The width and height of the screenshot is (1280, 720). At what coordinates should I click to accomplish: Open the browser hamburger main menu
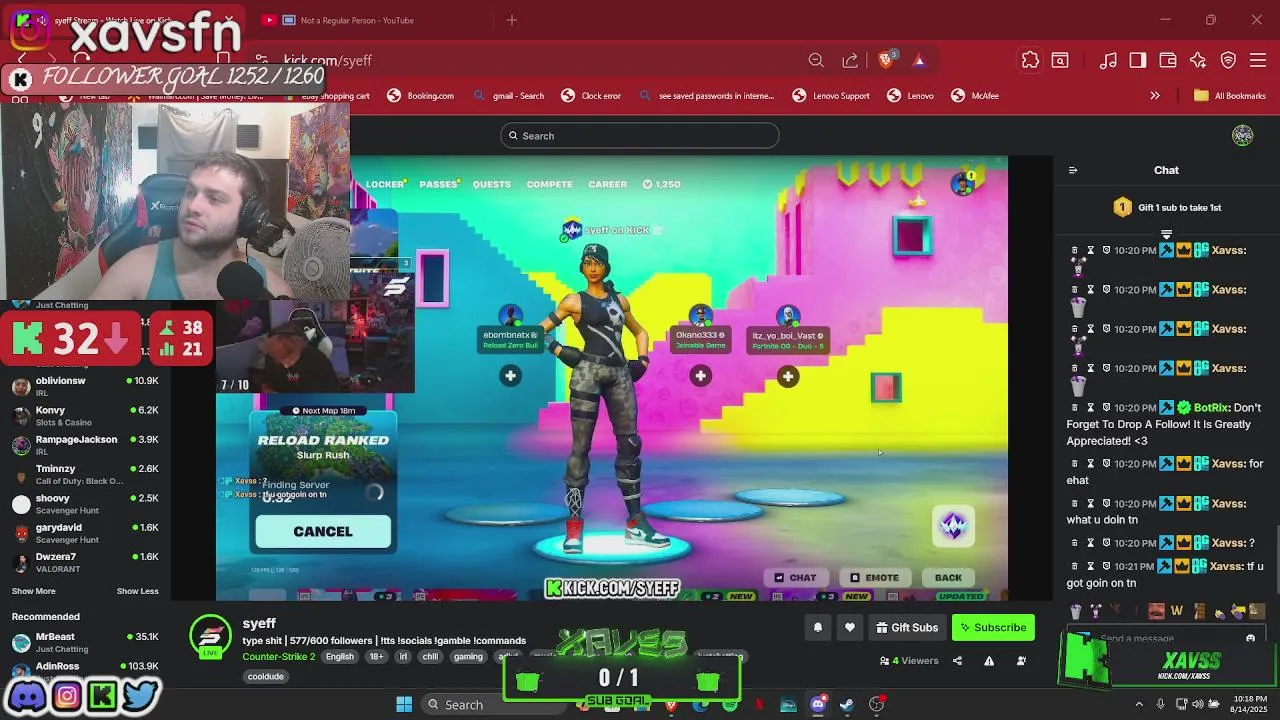1259,61
